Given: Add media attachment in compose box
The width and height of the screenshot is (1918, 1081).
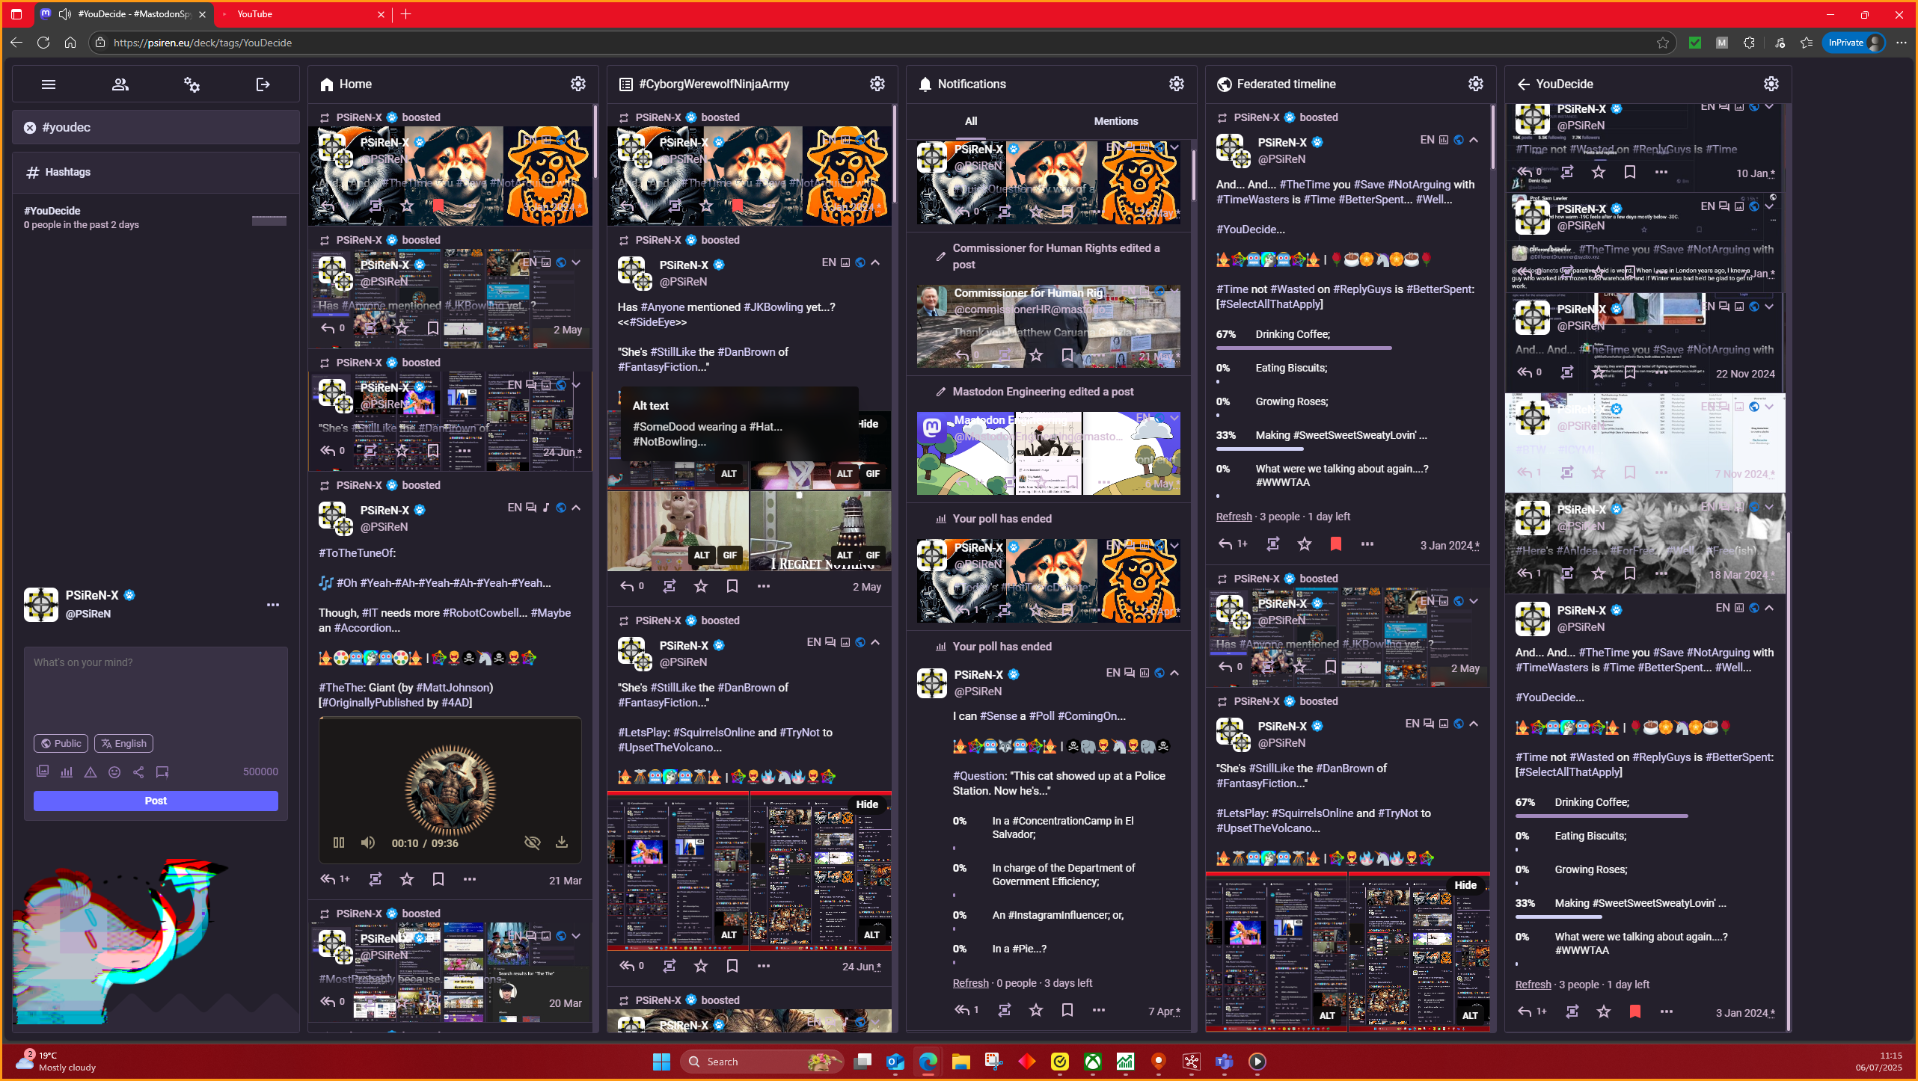Looking at the screenshot, I should click(x=42, y=772).
